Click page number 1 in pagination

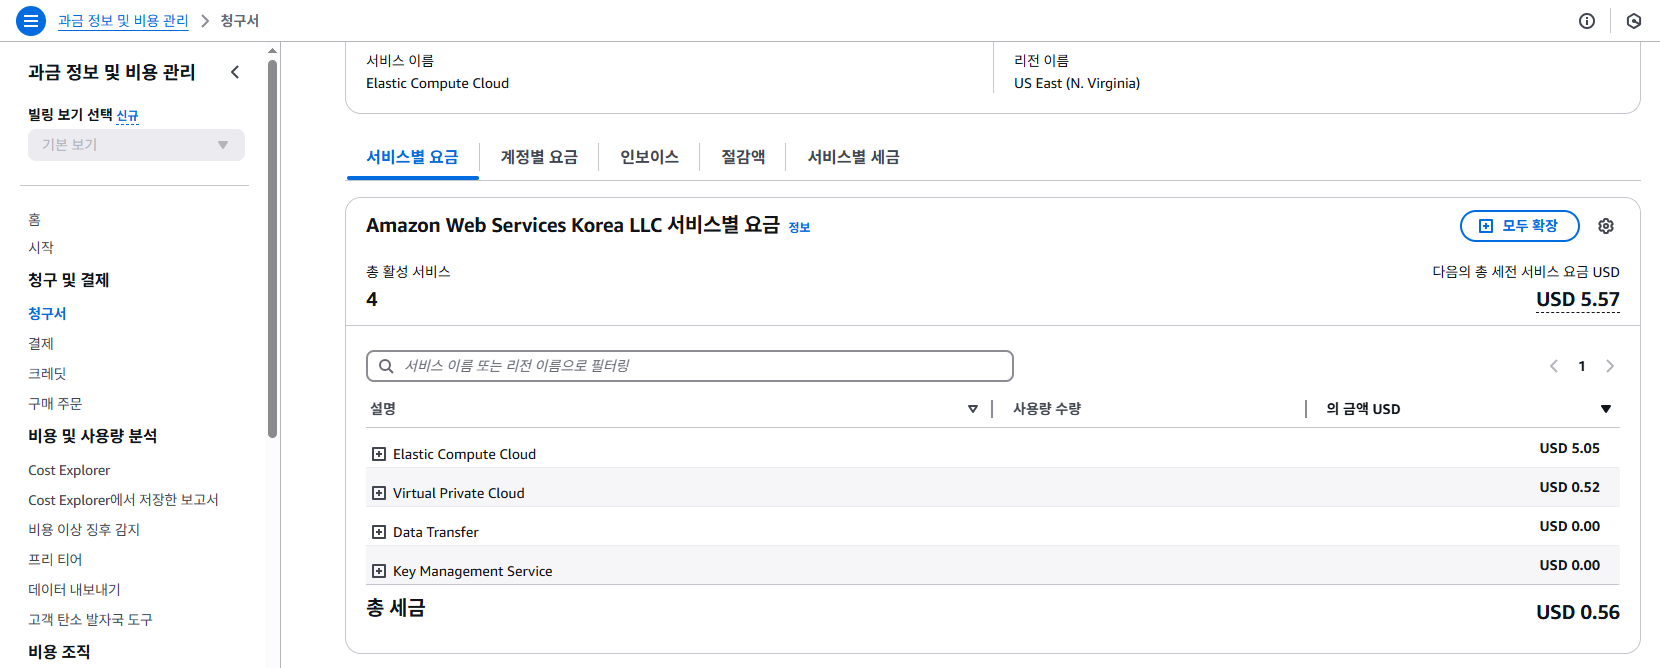pos(1582,366)
